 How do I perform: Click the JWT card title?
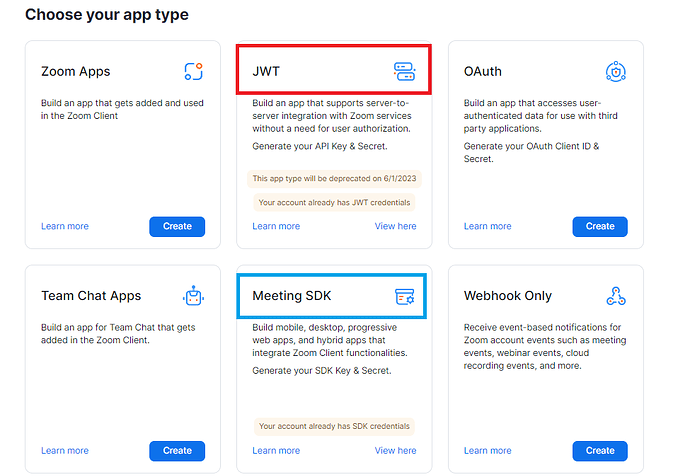[266, 71]
